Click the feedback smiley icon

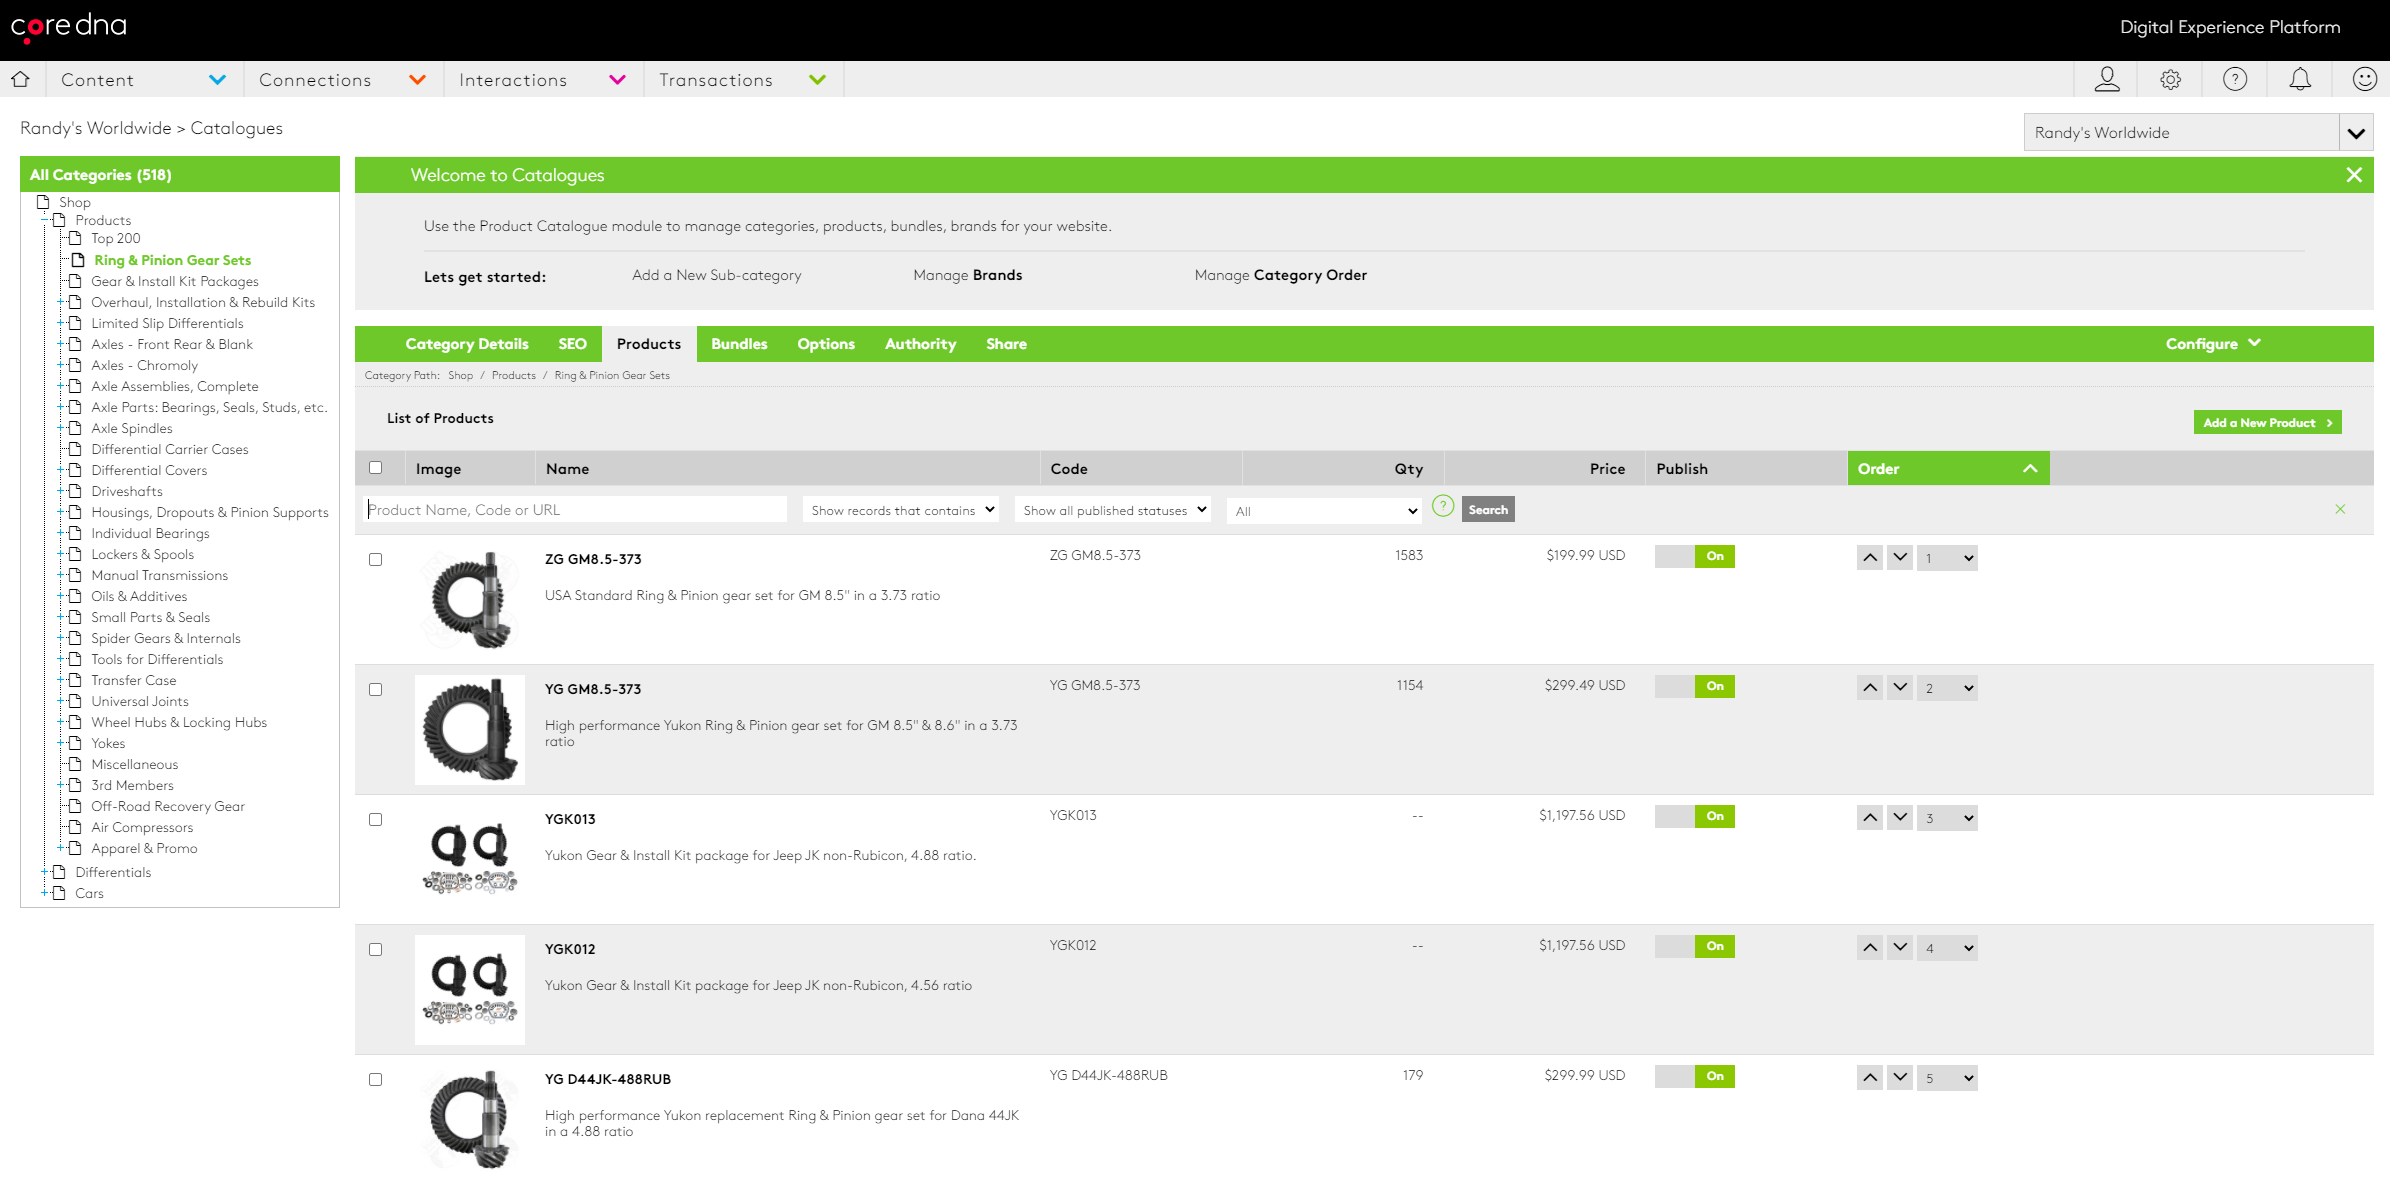[2364, 79]
